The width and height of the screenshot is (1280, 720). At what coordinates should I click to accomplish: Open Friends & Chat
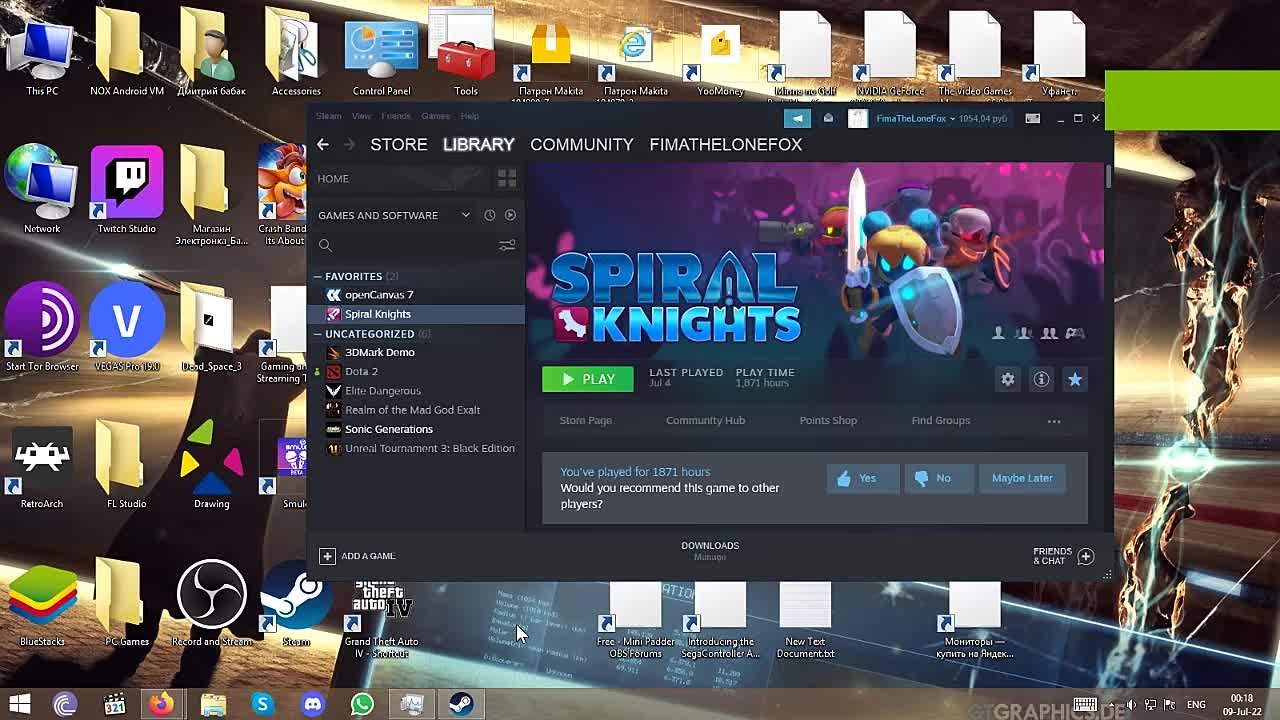(1064, 556)
